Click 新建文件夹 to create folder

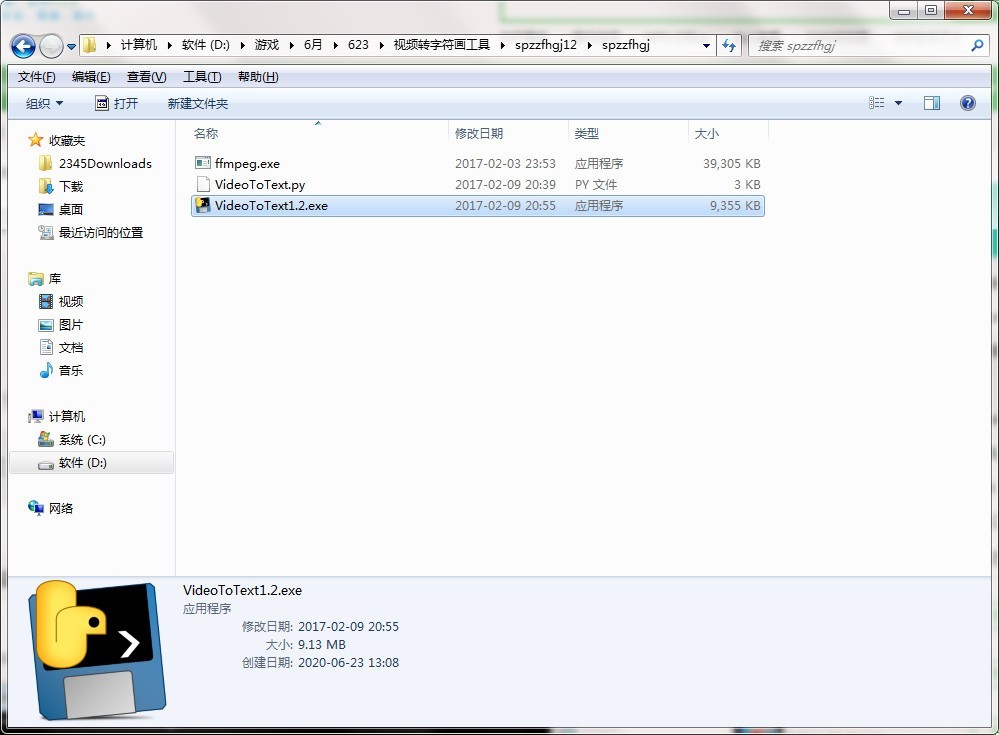click(x=198, y=103)
